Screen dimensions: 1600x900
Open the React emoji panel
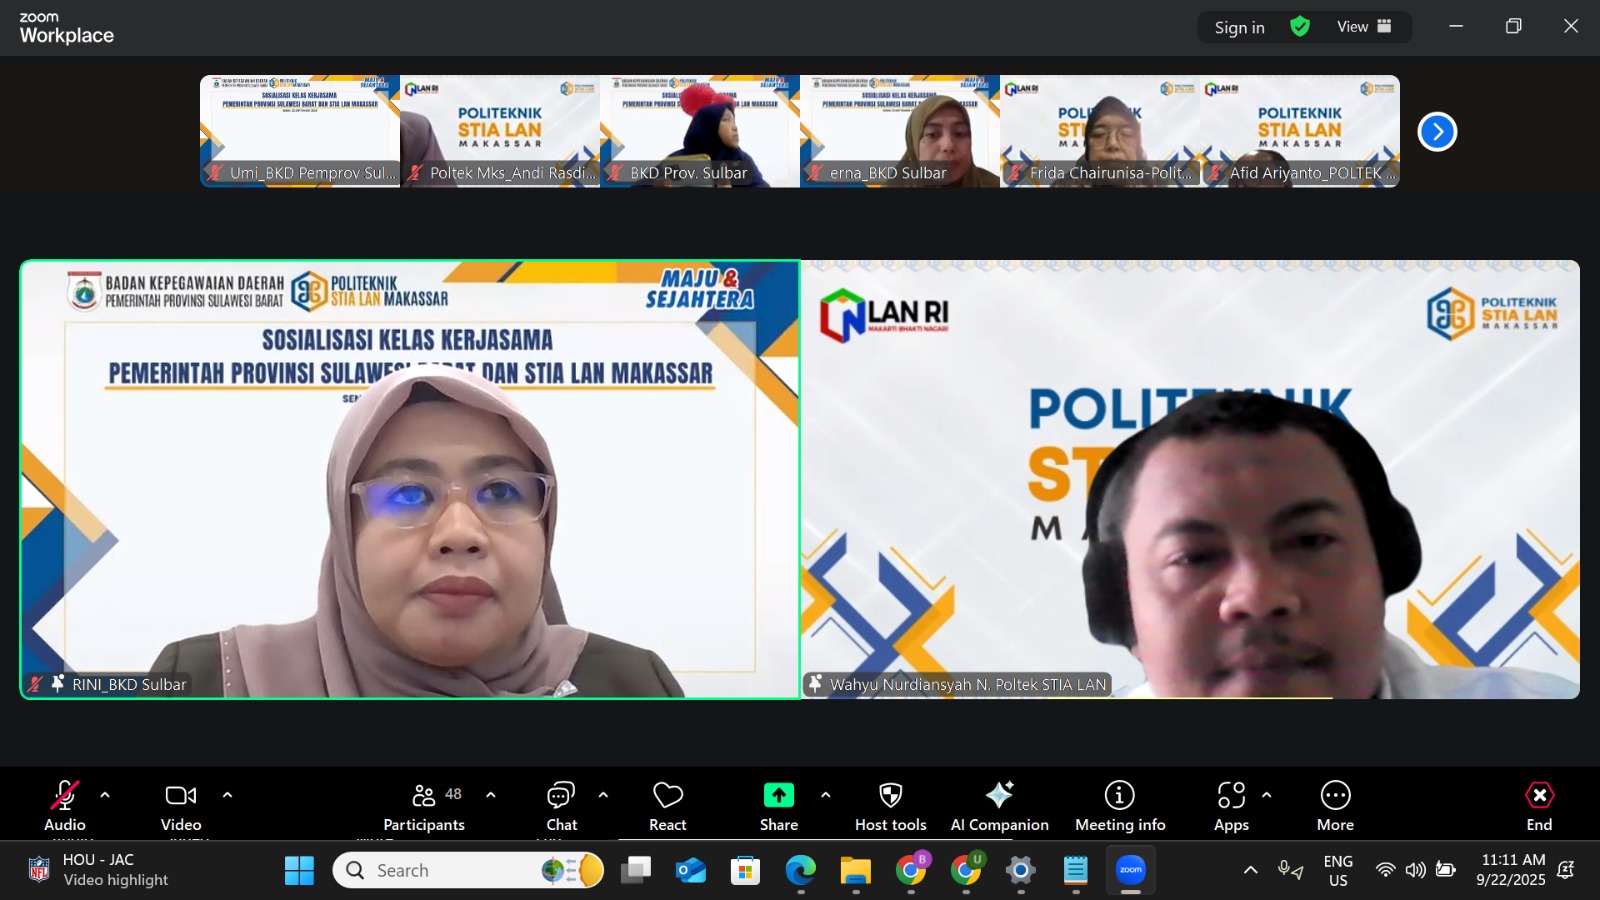pos(667,805)
